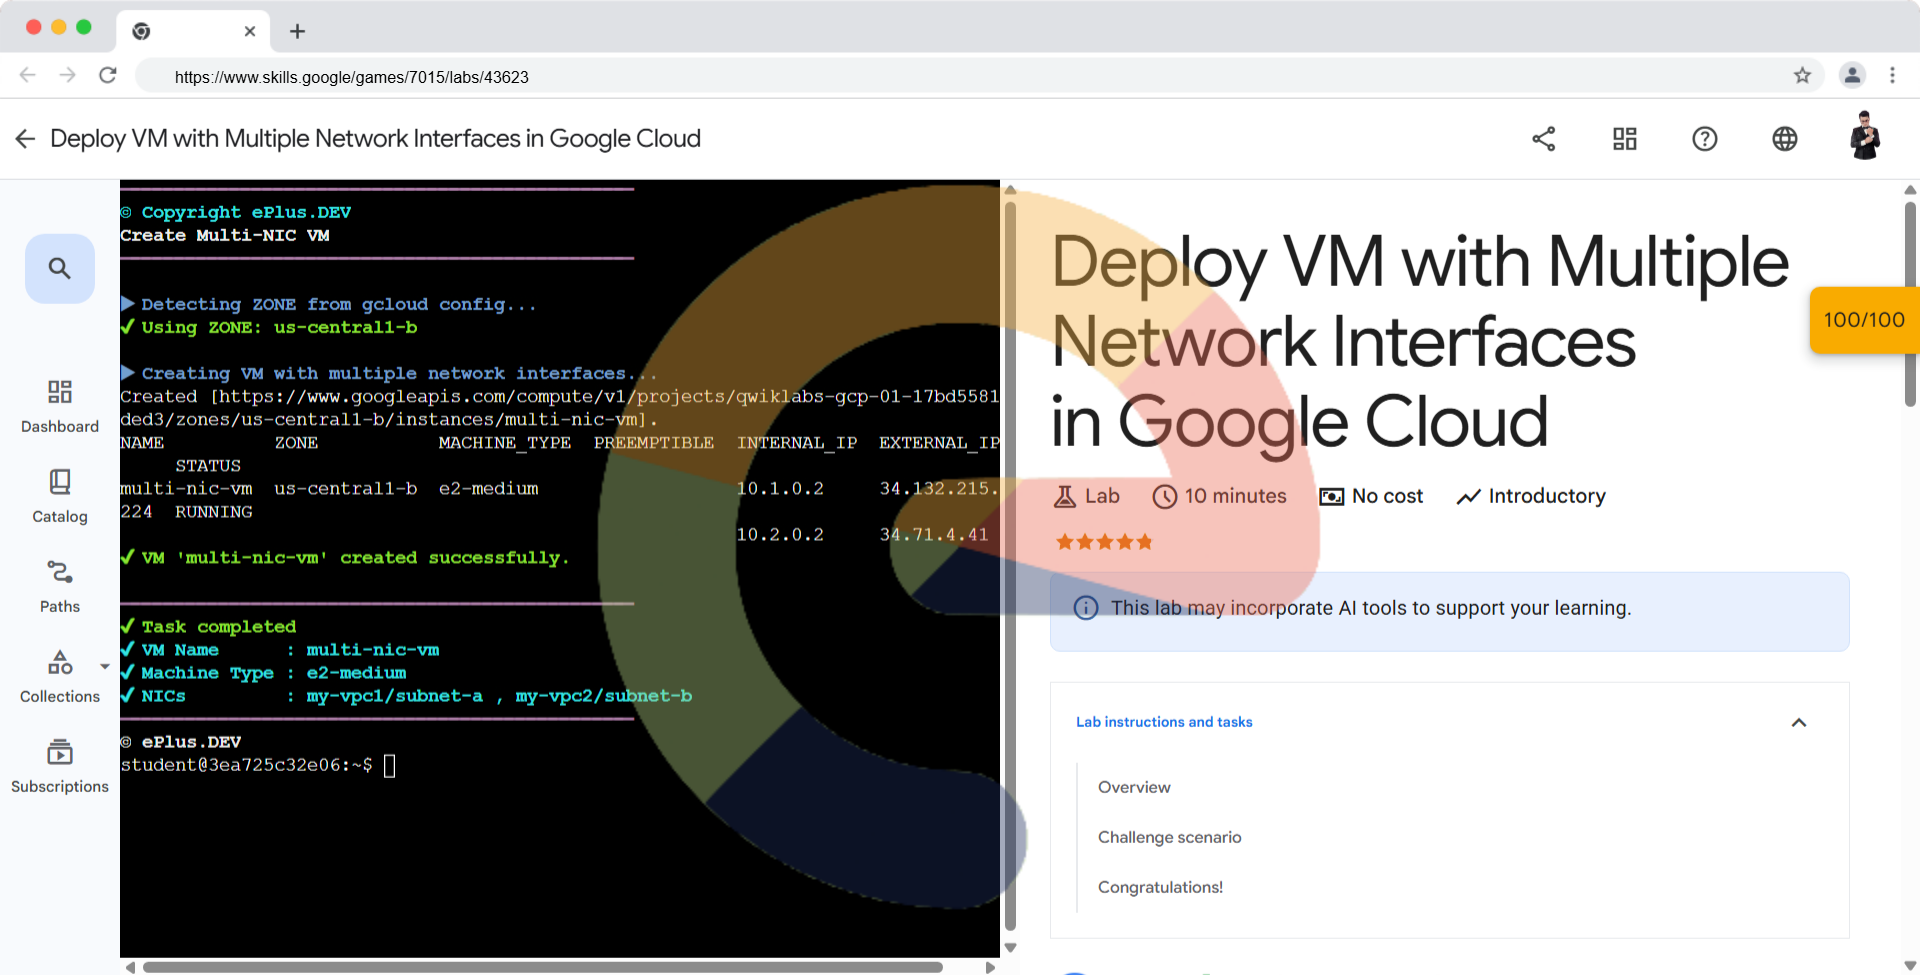Click the middle panel vertical scrollbar thumb
Image resolution: width=1920 pixels, height=975 pixels.
[x=1010, y=565]
